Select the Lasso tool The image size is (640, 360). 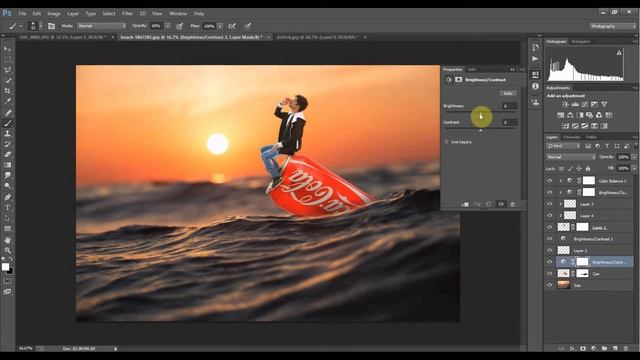(7, 70)
